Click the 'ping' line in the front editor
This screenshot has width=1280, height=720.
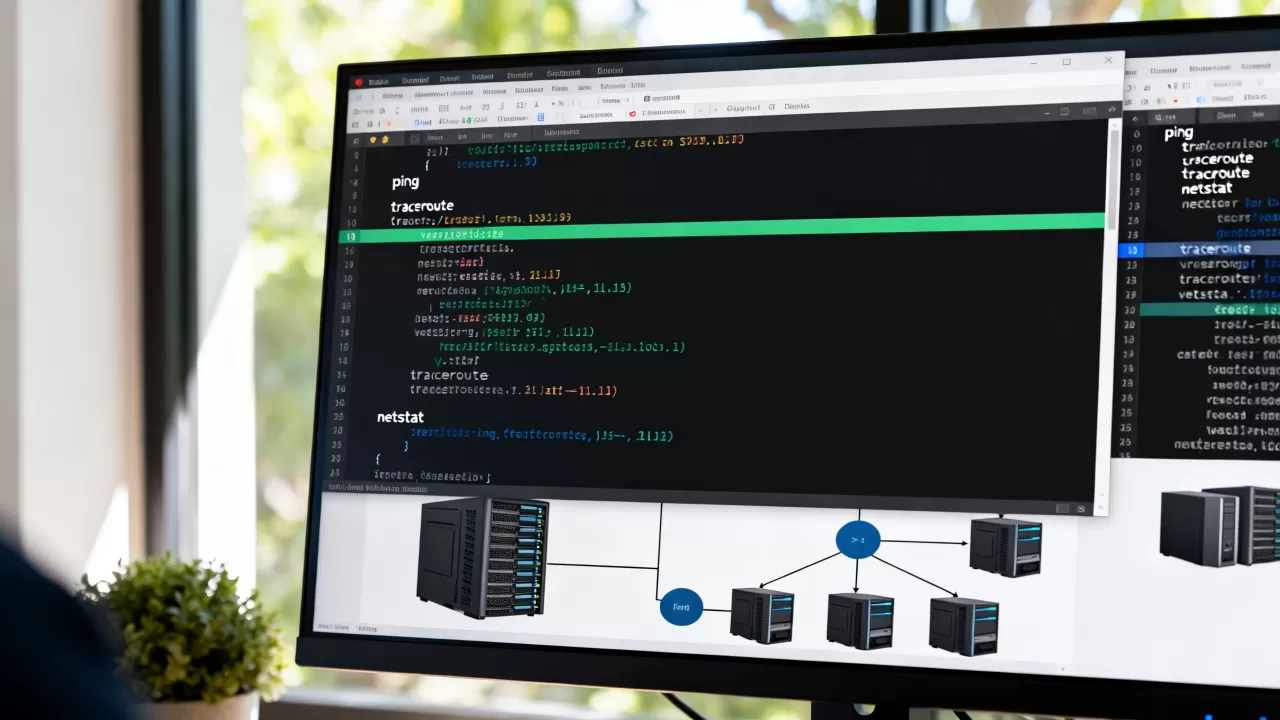click(x=405, y=182)
